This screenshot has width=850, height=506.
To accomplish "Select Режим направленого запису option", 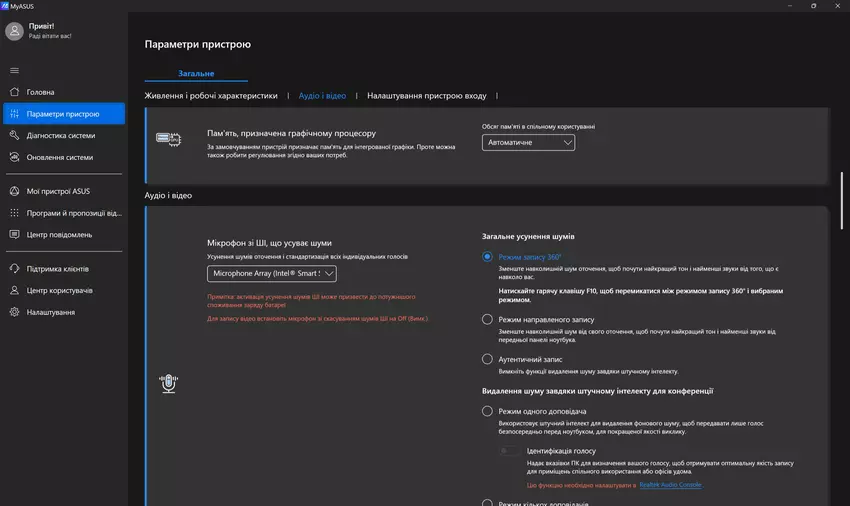I will [488, 319].
